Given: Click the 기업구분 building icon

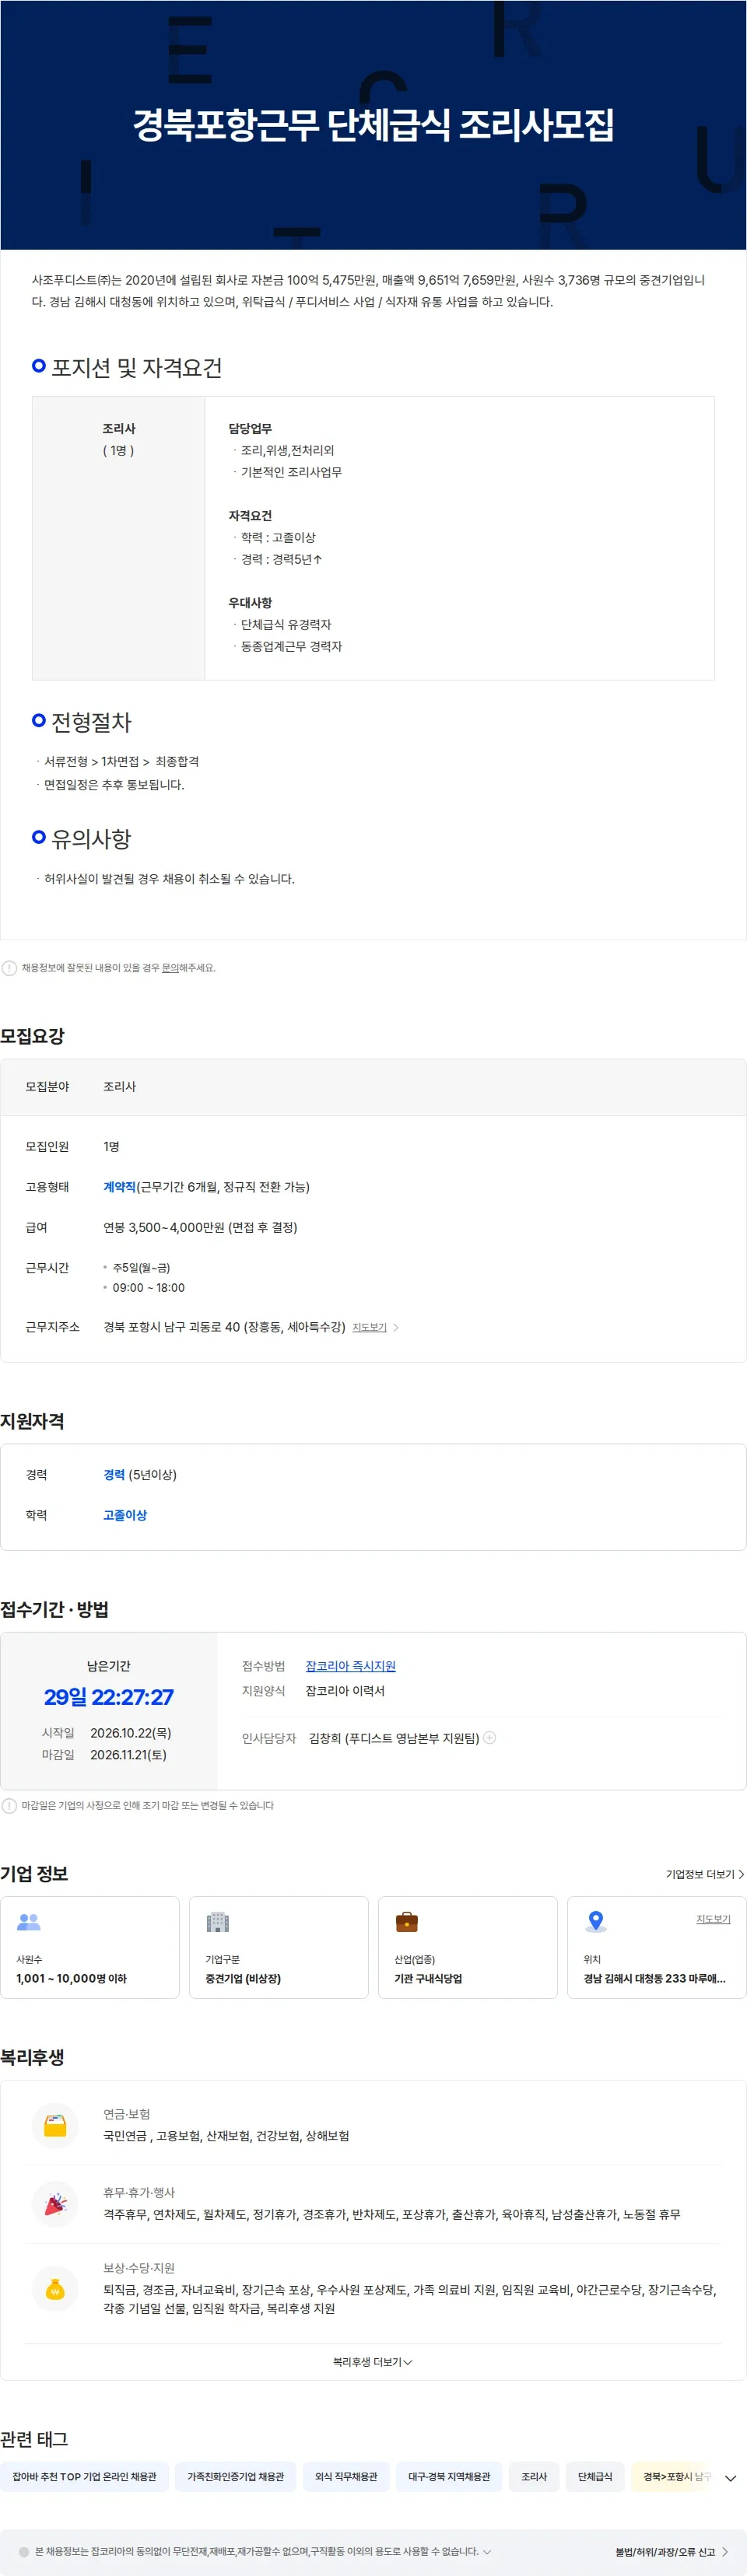Looking at the screenshot, I should (218, 1921).
